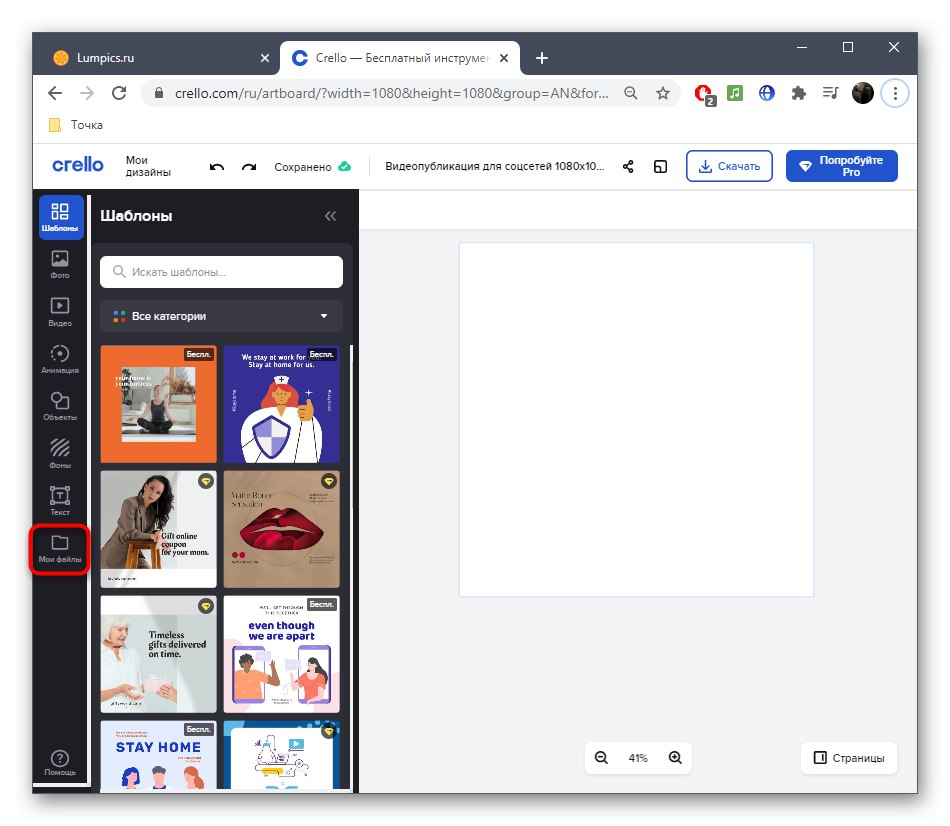This screenshot has height=826, width=950.
Task: Edit design title Видеопубликация для соцсетей
Action: point(494,166)
